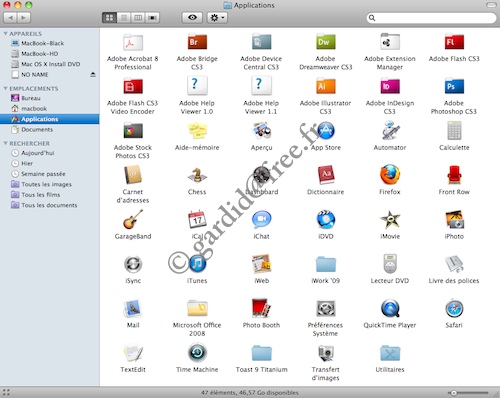Select the iChat bubble icon
This screenshot has height=398, width=500.
(261, 220)
